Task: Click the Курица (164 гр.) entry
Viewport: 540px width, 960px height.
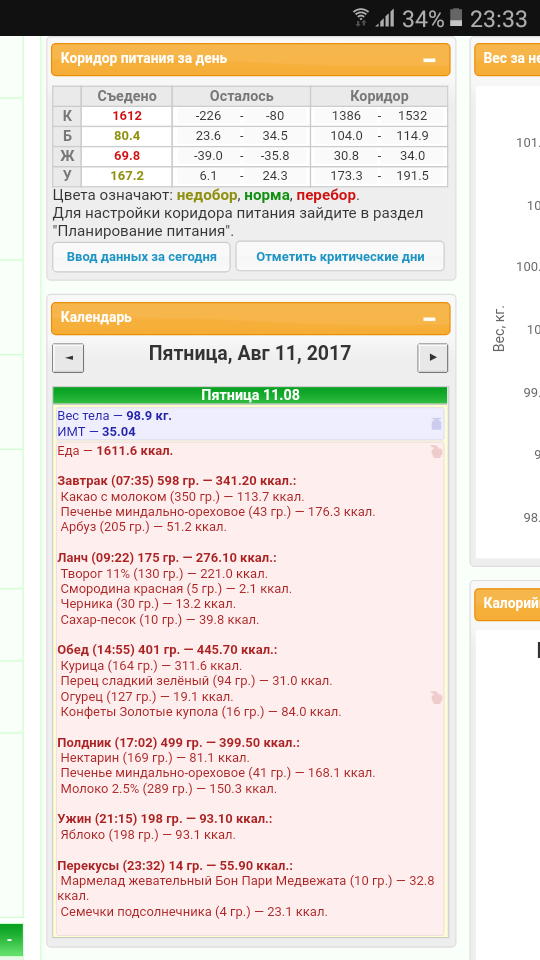Action: tap(151, 666)
